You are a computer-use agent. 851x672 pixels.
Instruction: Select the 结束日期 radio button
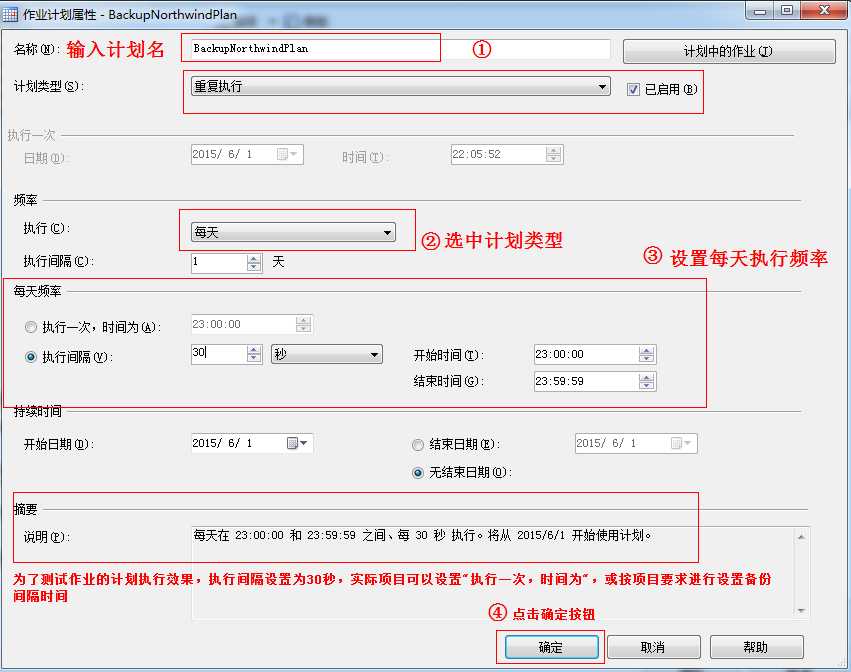(x=418, y=445)
